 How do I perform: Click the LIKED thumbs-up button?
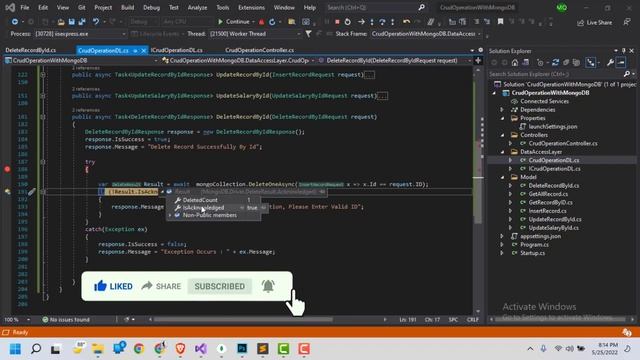113,287
